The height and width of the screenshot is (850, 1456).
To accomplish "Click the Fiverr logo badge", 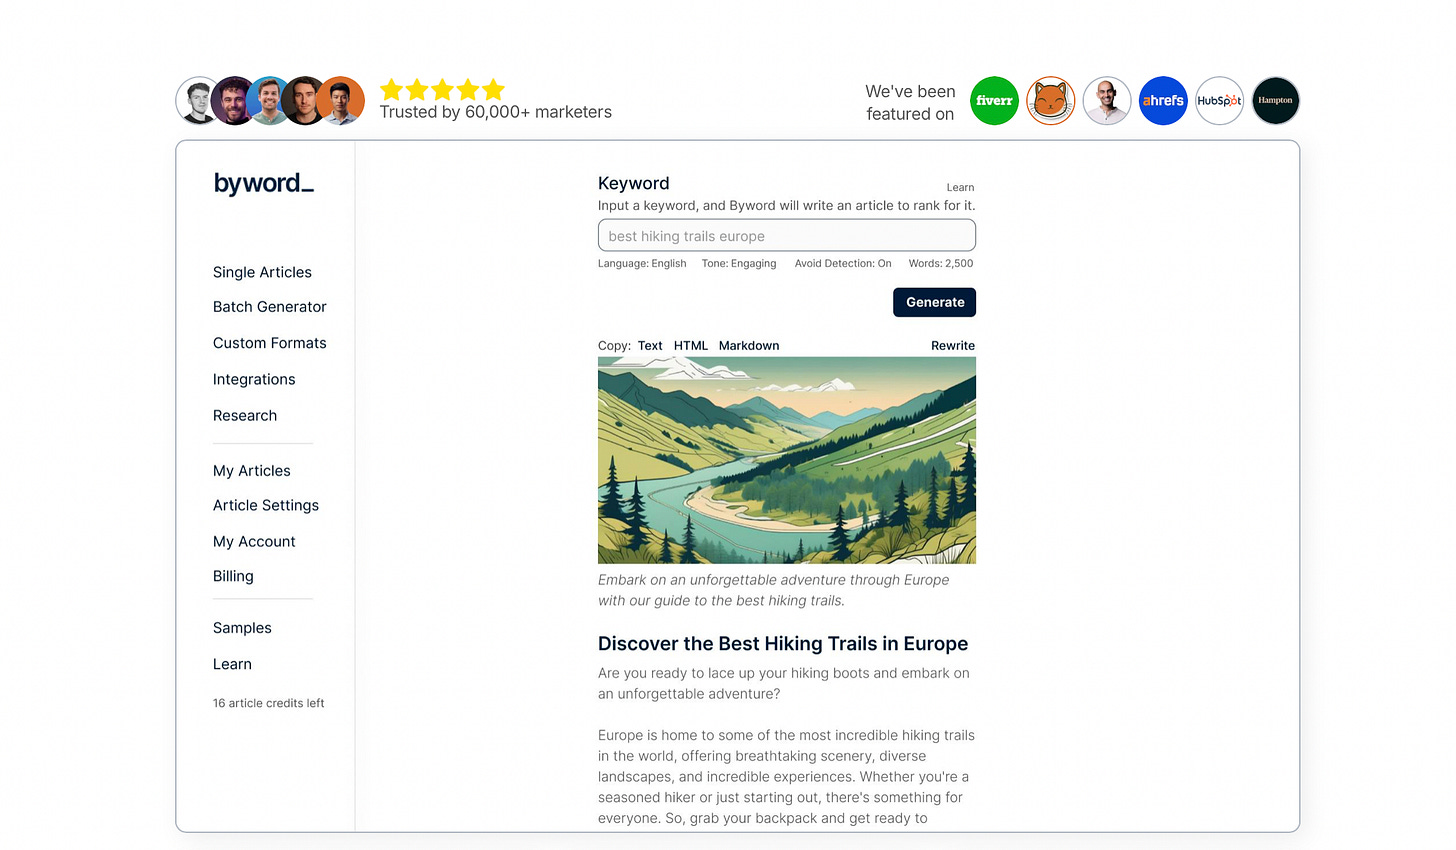I will pyautogui.click(x=995, y=101).
